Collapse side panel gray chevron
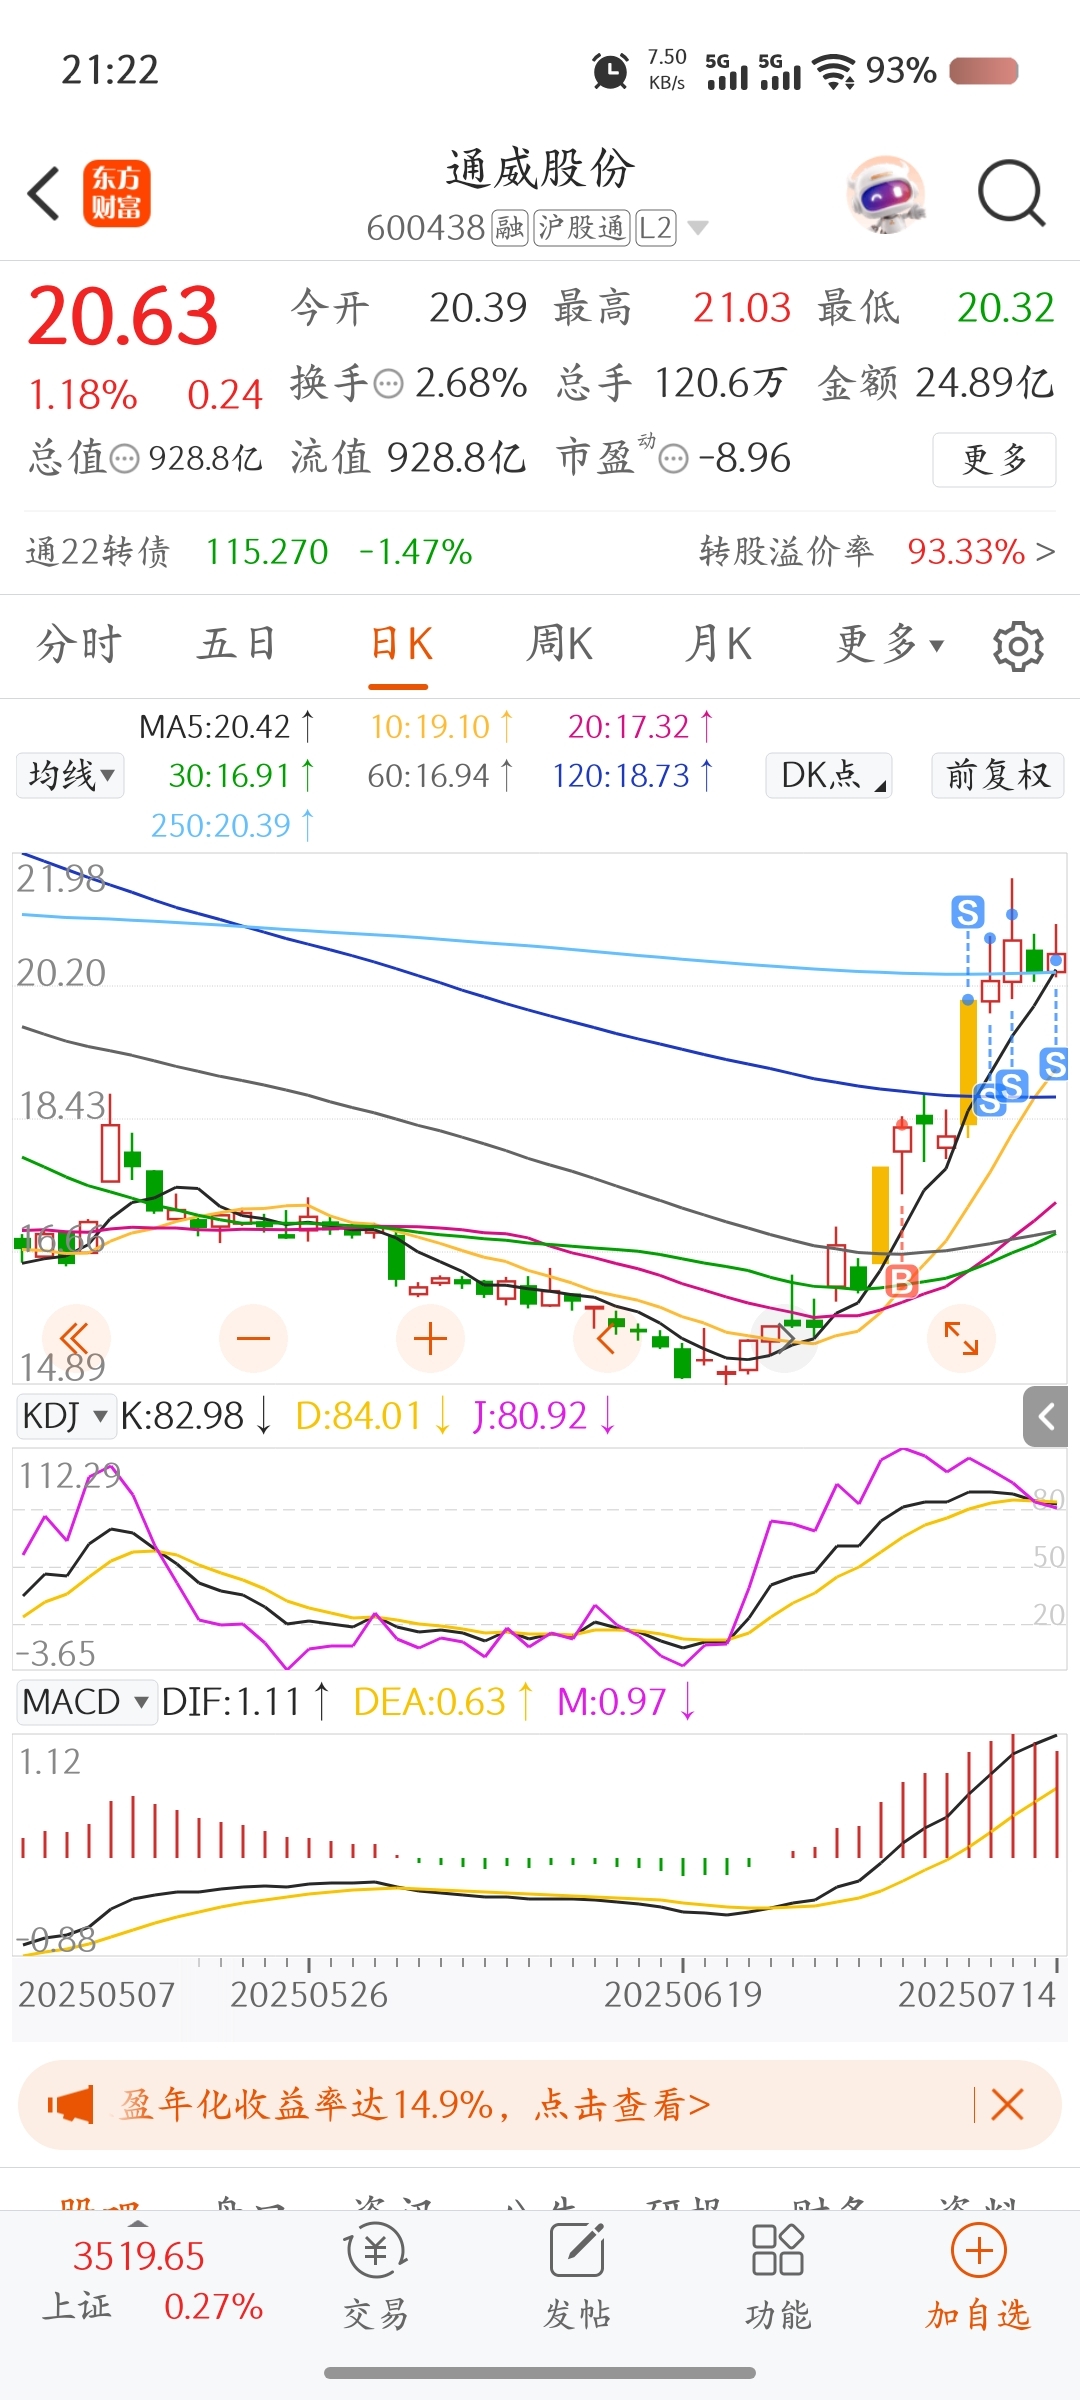The width and height of the screenshot is (1080, 2400). coord(1046,1416)
